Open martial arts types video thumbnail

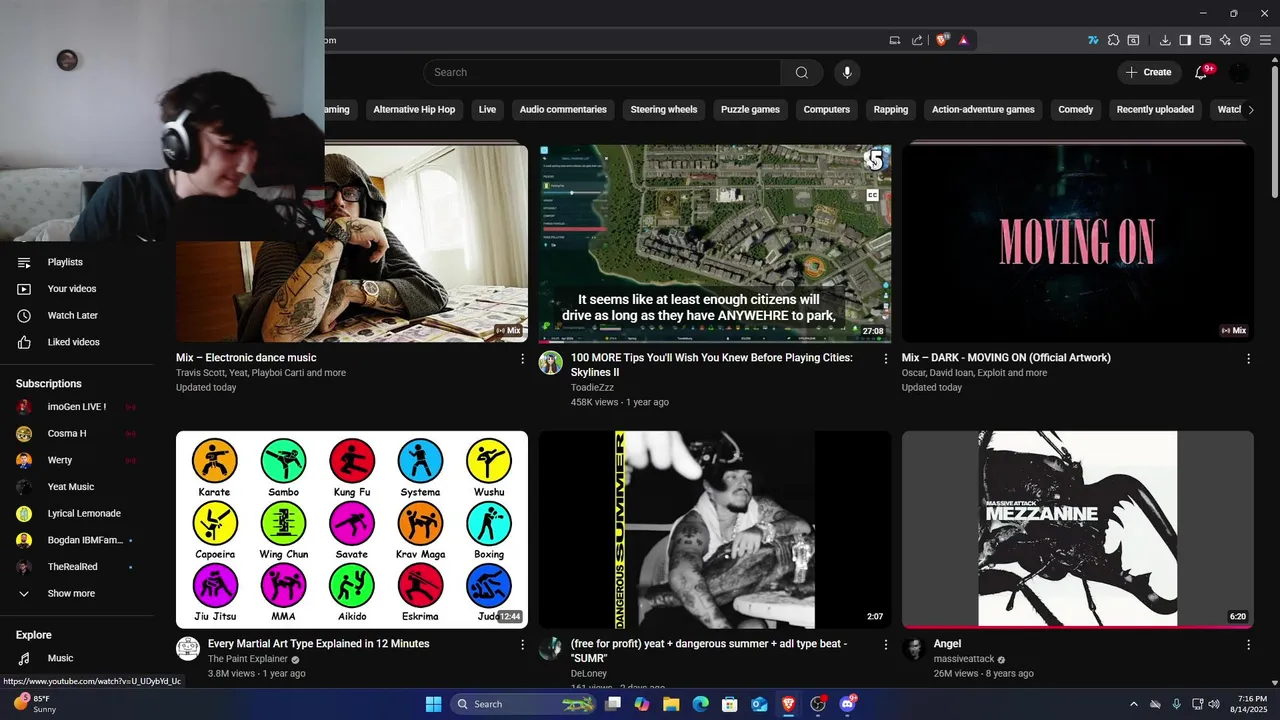(x=352, y=529)
